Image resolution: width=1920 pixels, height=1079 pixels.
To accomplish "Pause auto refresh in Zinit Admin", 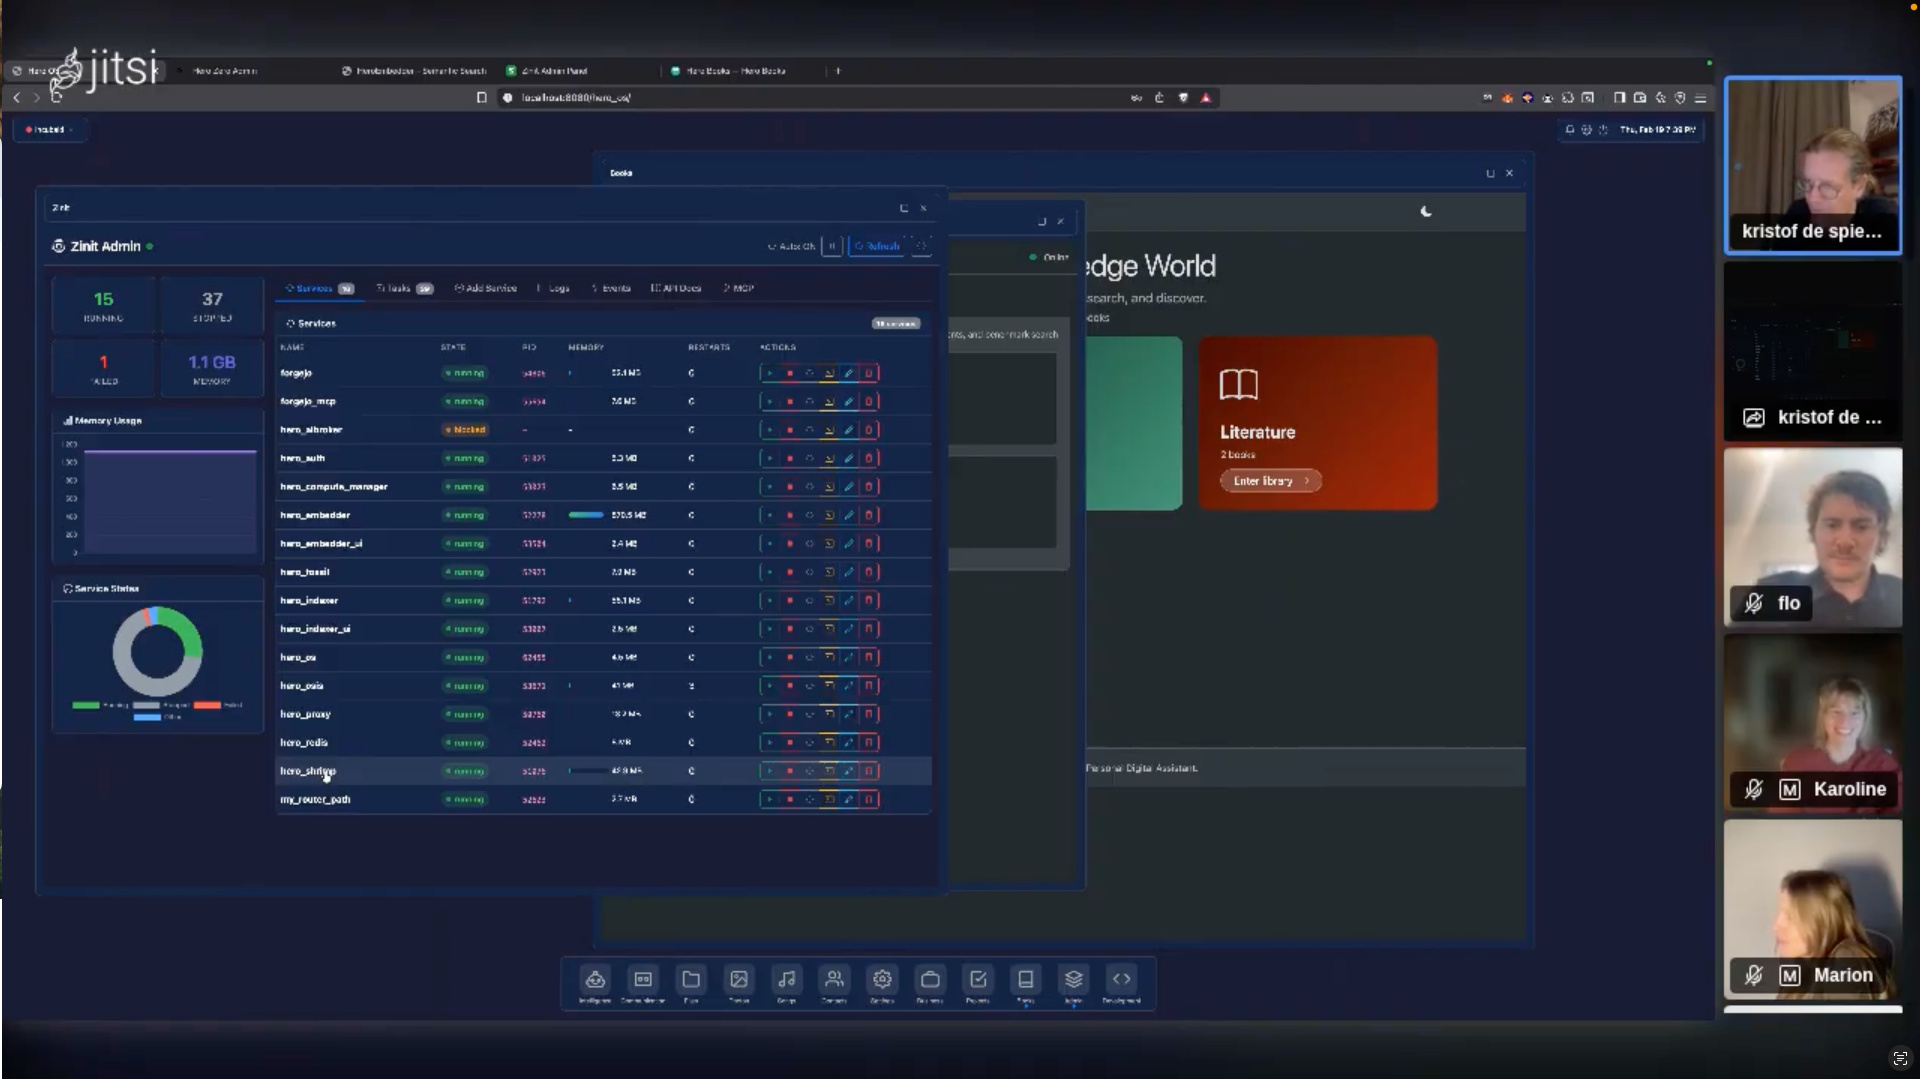I will (832, 246).
